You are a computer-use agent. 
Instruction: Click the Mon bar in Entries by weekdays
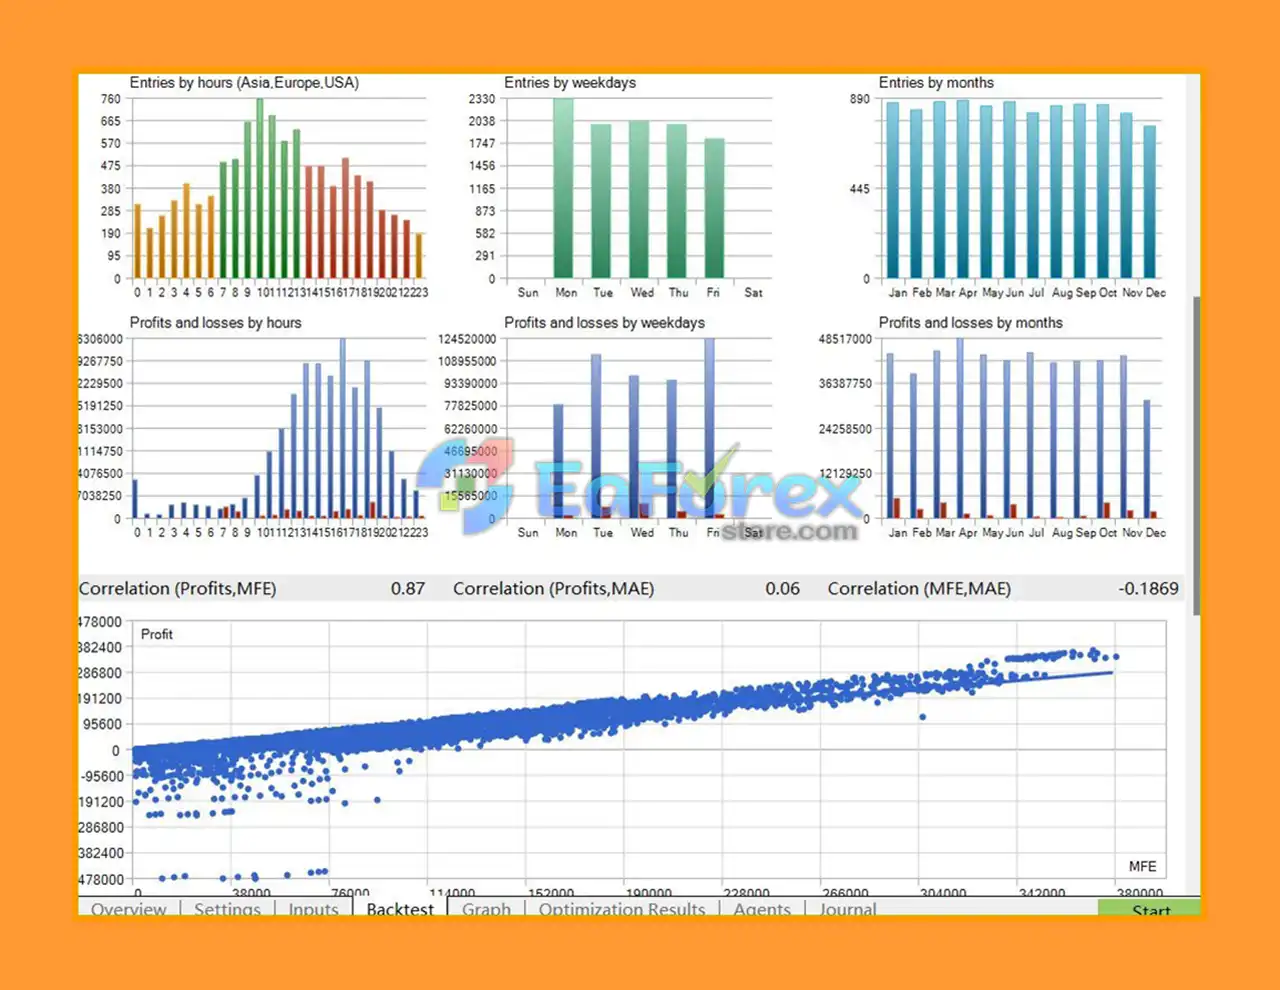[564, 188]
